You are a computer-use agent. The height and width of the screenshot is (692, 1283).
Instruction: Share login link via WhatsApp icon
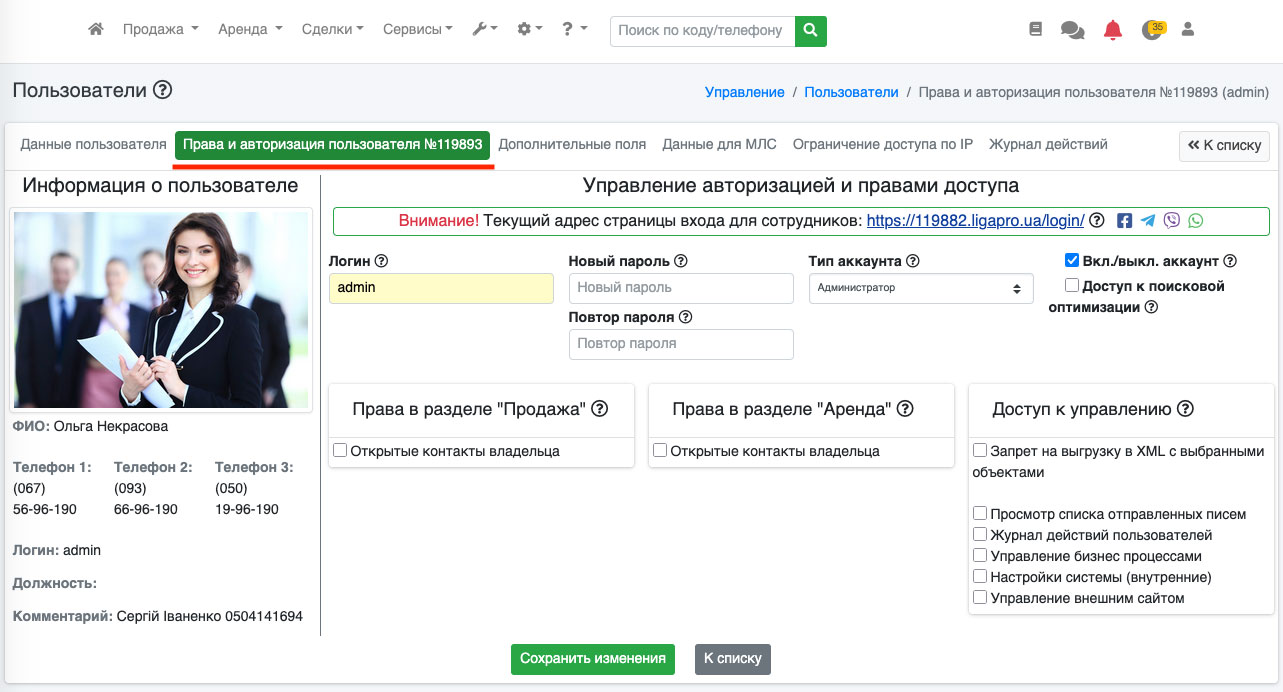point(1196,221)
